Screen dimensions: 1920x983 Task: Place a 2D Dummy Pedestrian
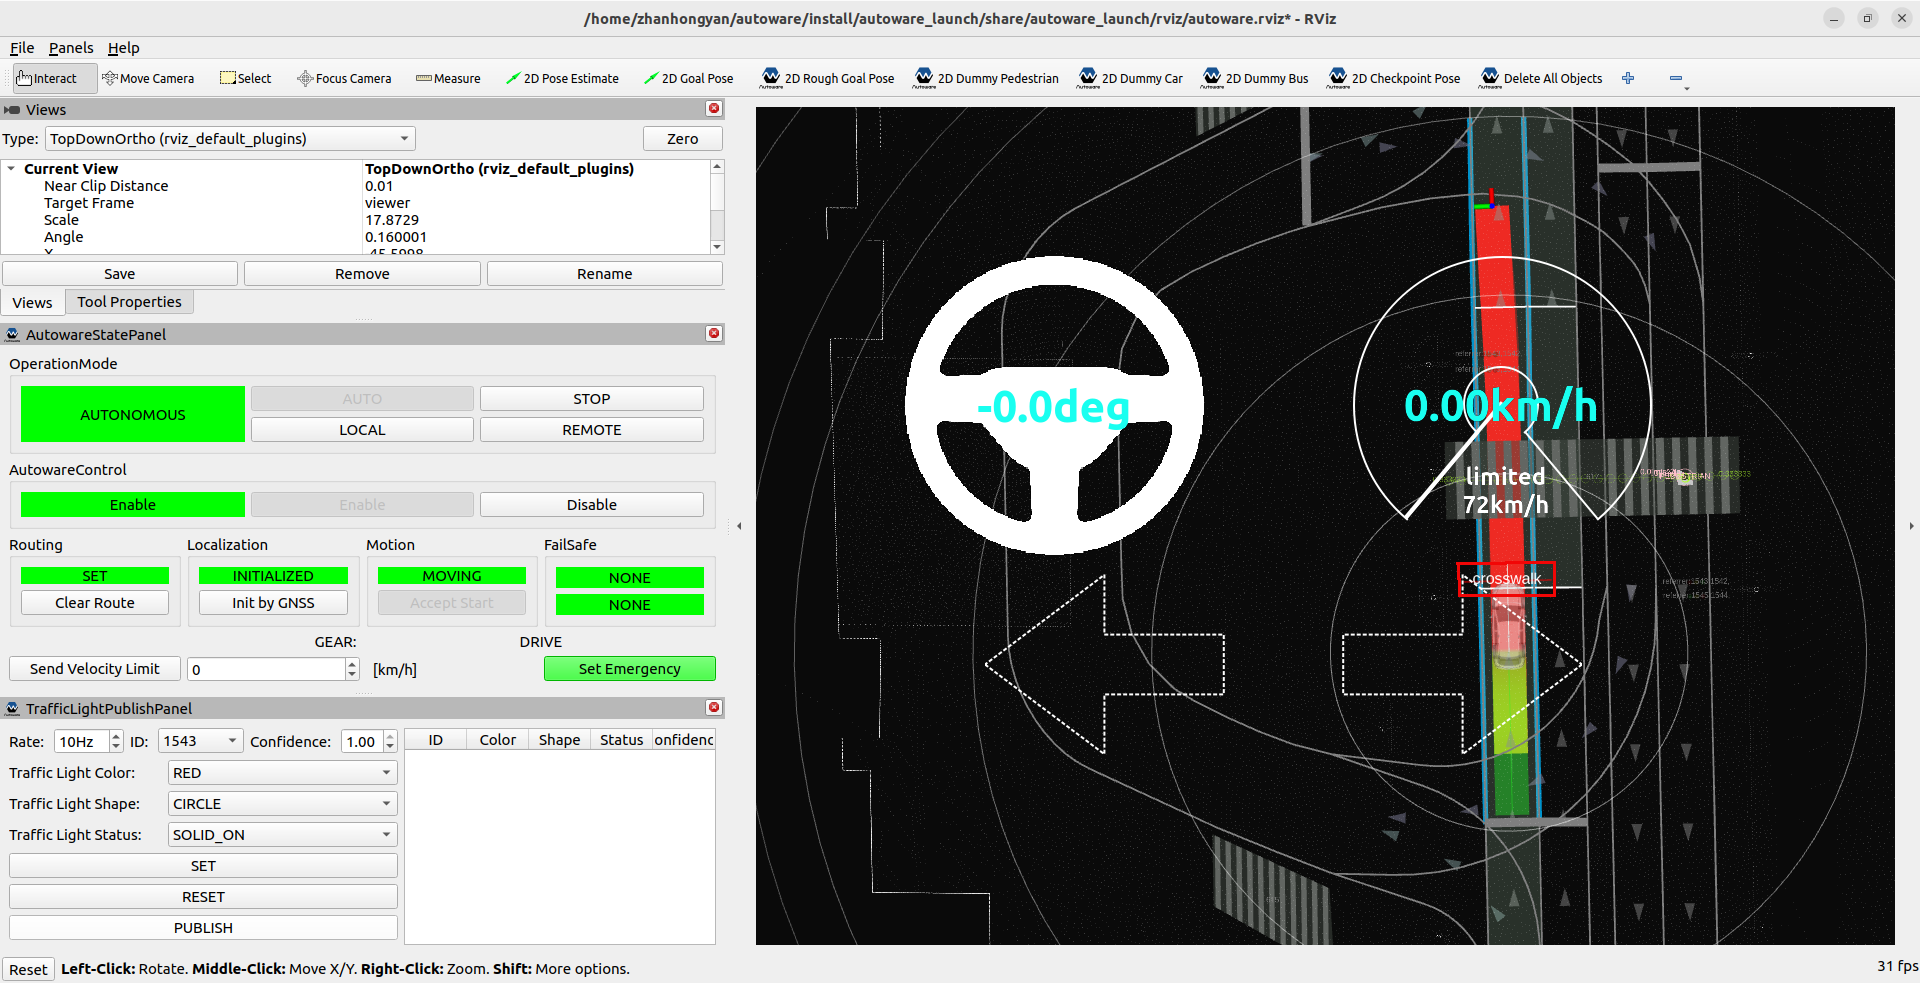coord(986,78)
